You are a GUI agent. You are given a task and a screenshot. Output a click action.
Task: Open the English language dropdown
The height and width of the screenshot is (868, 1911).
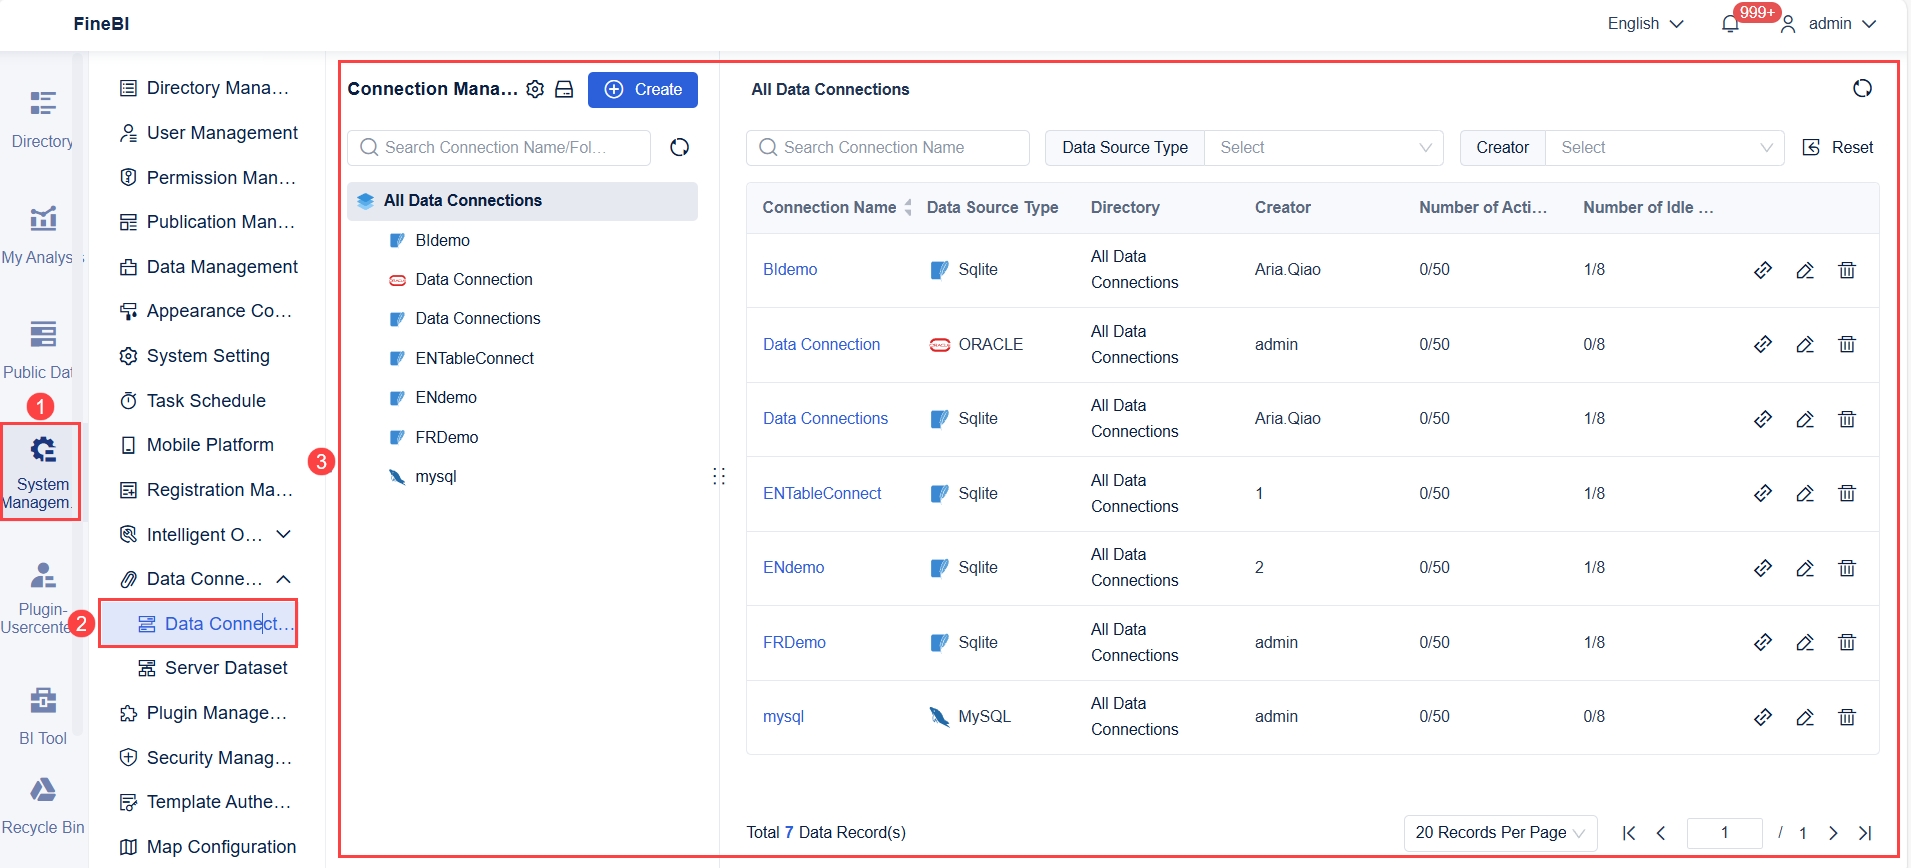click(1645, 24)
